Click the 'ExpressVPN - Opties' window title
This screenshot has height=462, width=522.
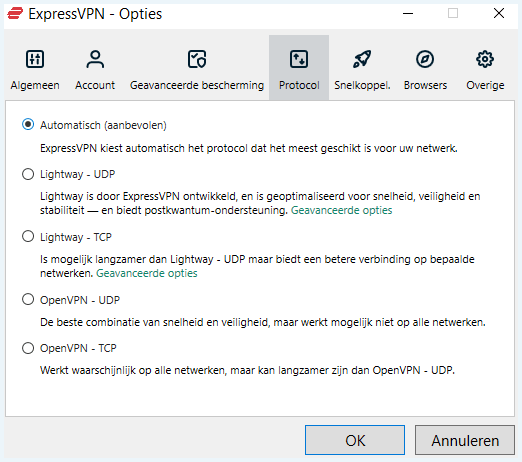click(x=95, y=14)
